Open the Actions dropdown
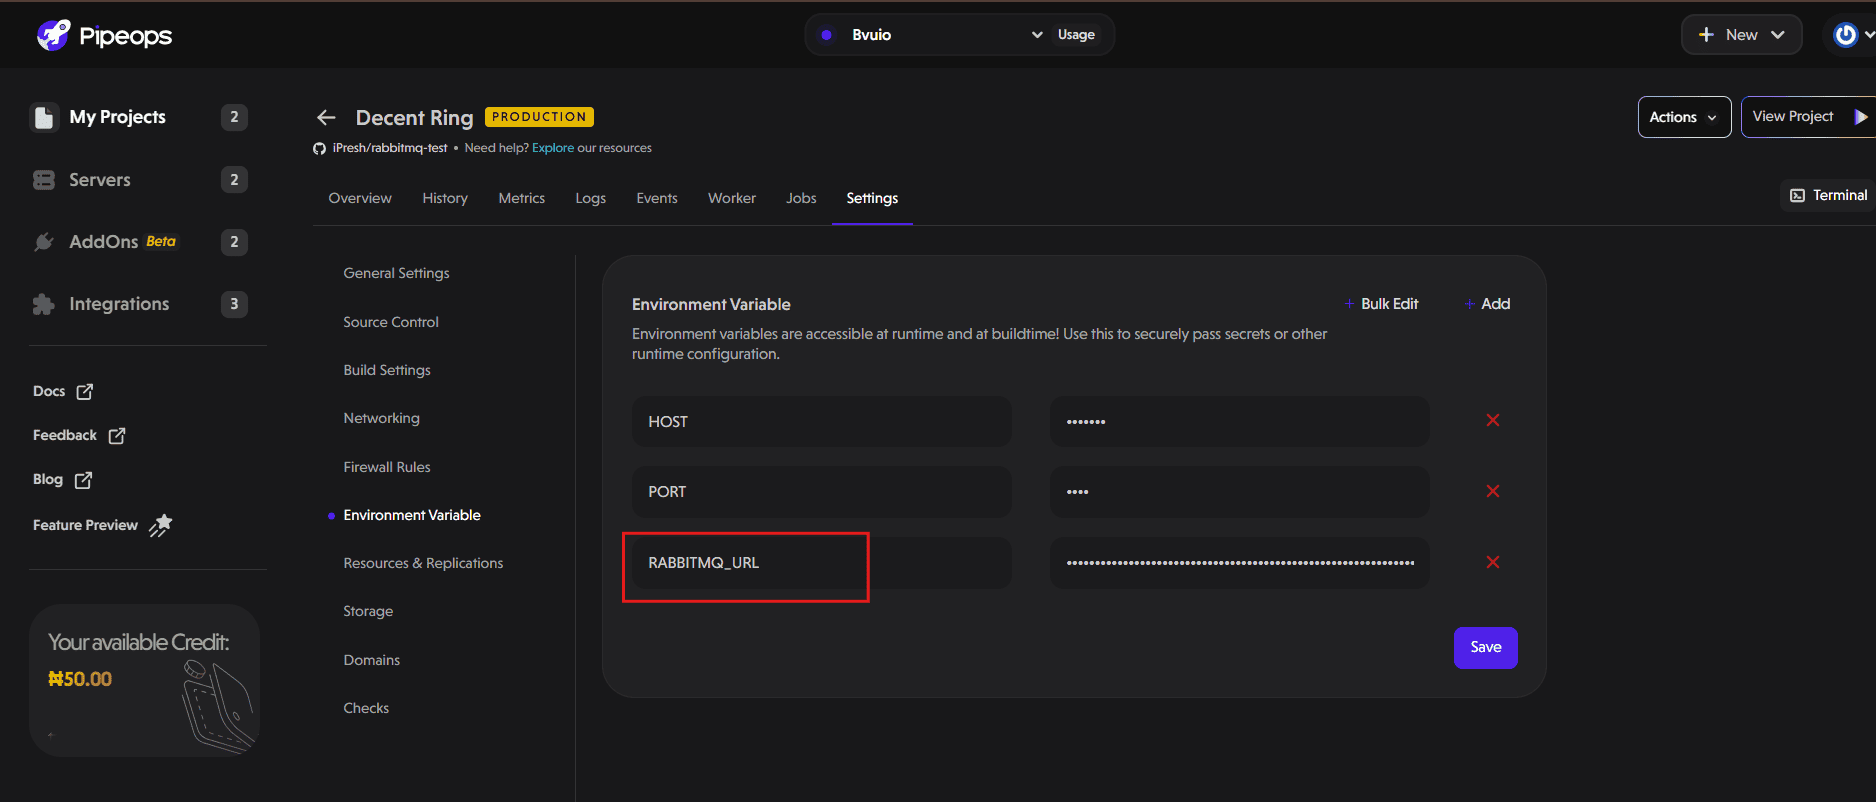This screenshot has width=1876, height=802. pos(1684,117)
